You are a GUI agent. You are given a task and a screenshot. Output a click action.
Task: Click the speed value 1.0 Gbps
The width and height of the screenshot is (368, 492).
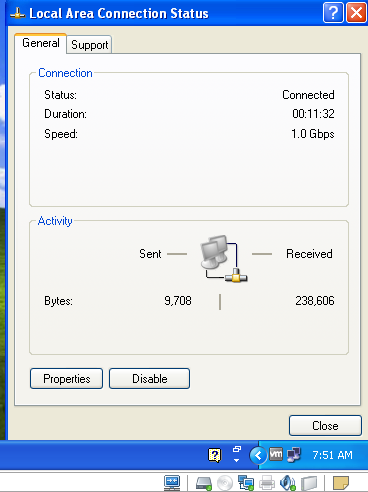tap(313, 134)
